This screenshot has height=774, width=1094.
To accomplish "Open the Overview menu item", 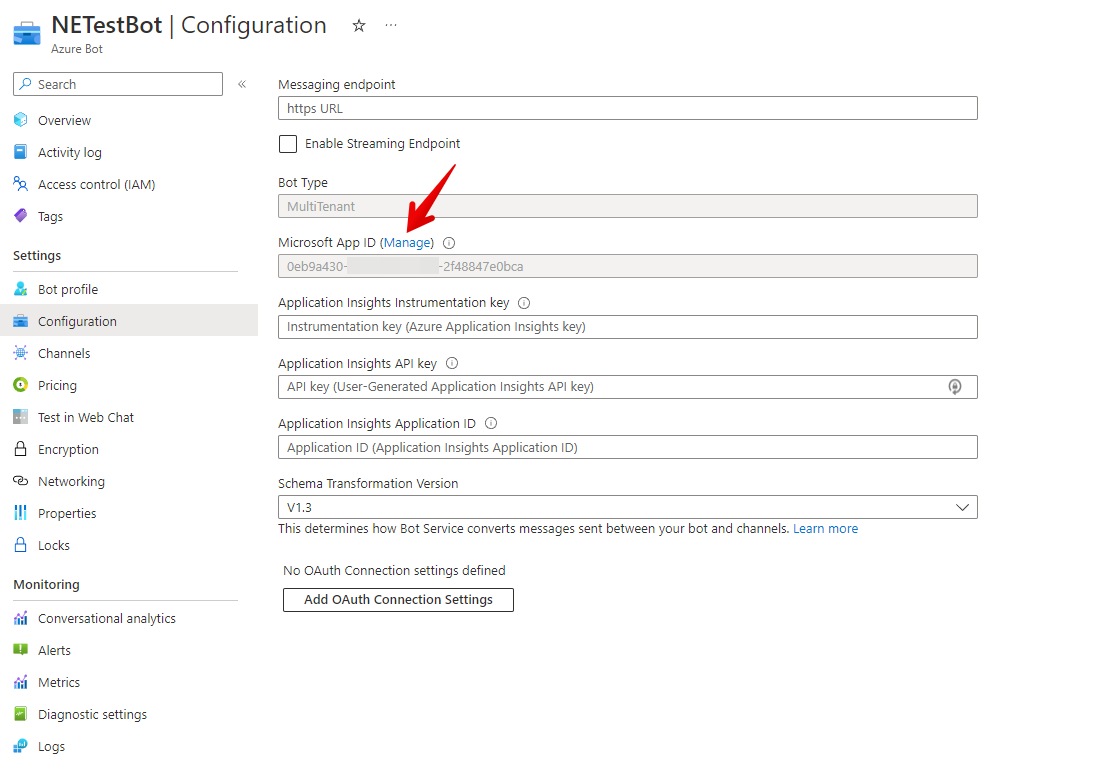I will pos(64,120).
